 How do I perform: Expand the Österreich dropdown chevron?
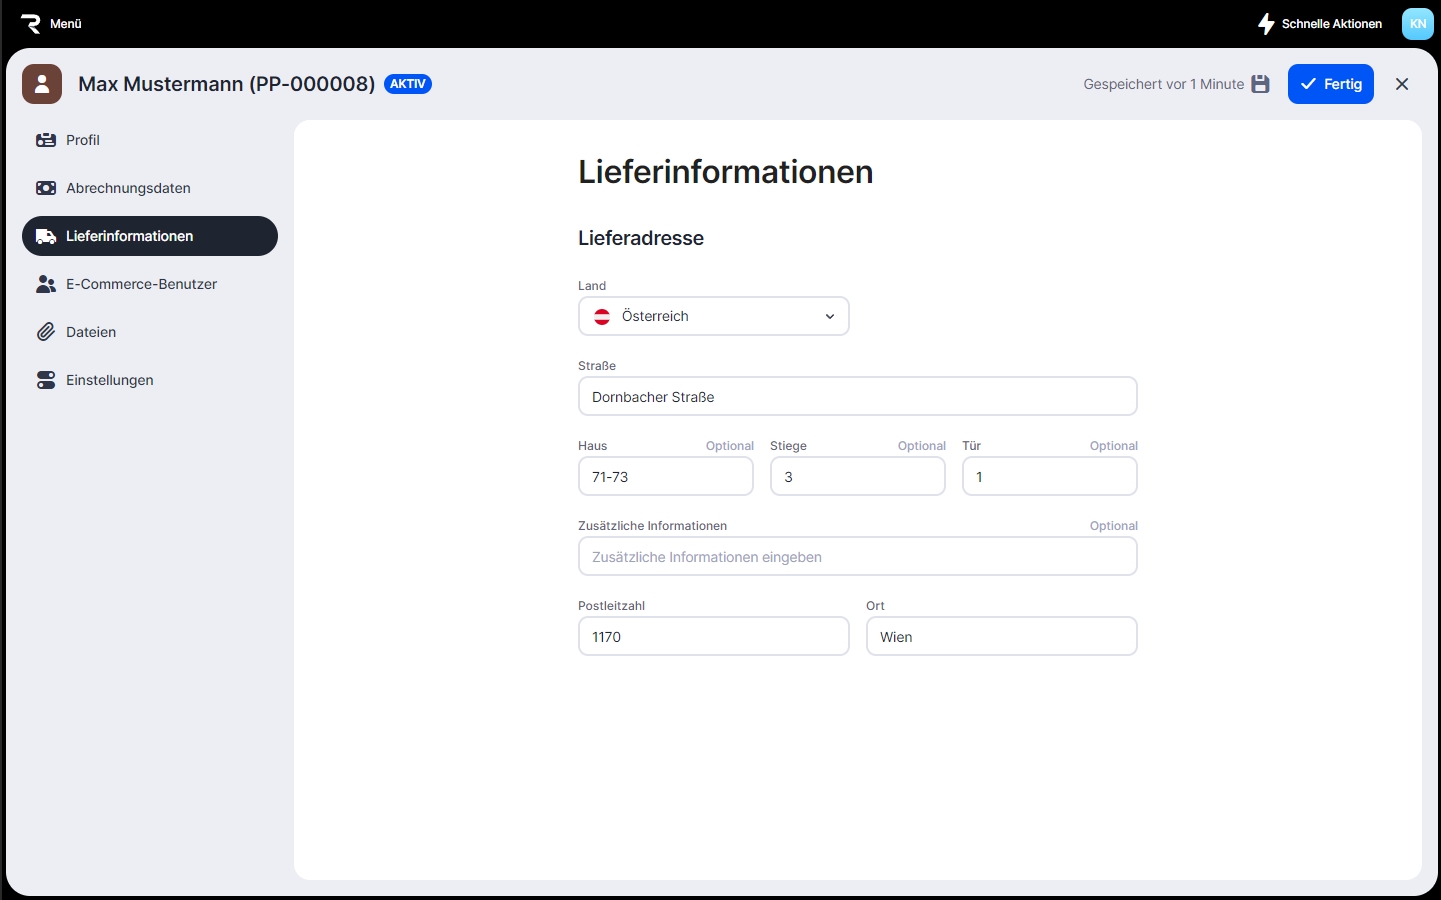pyautogui.click(x=829, y=316)
